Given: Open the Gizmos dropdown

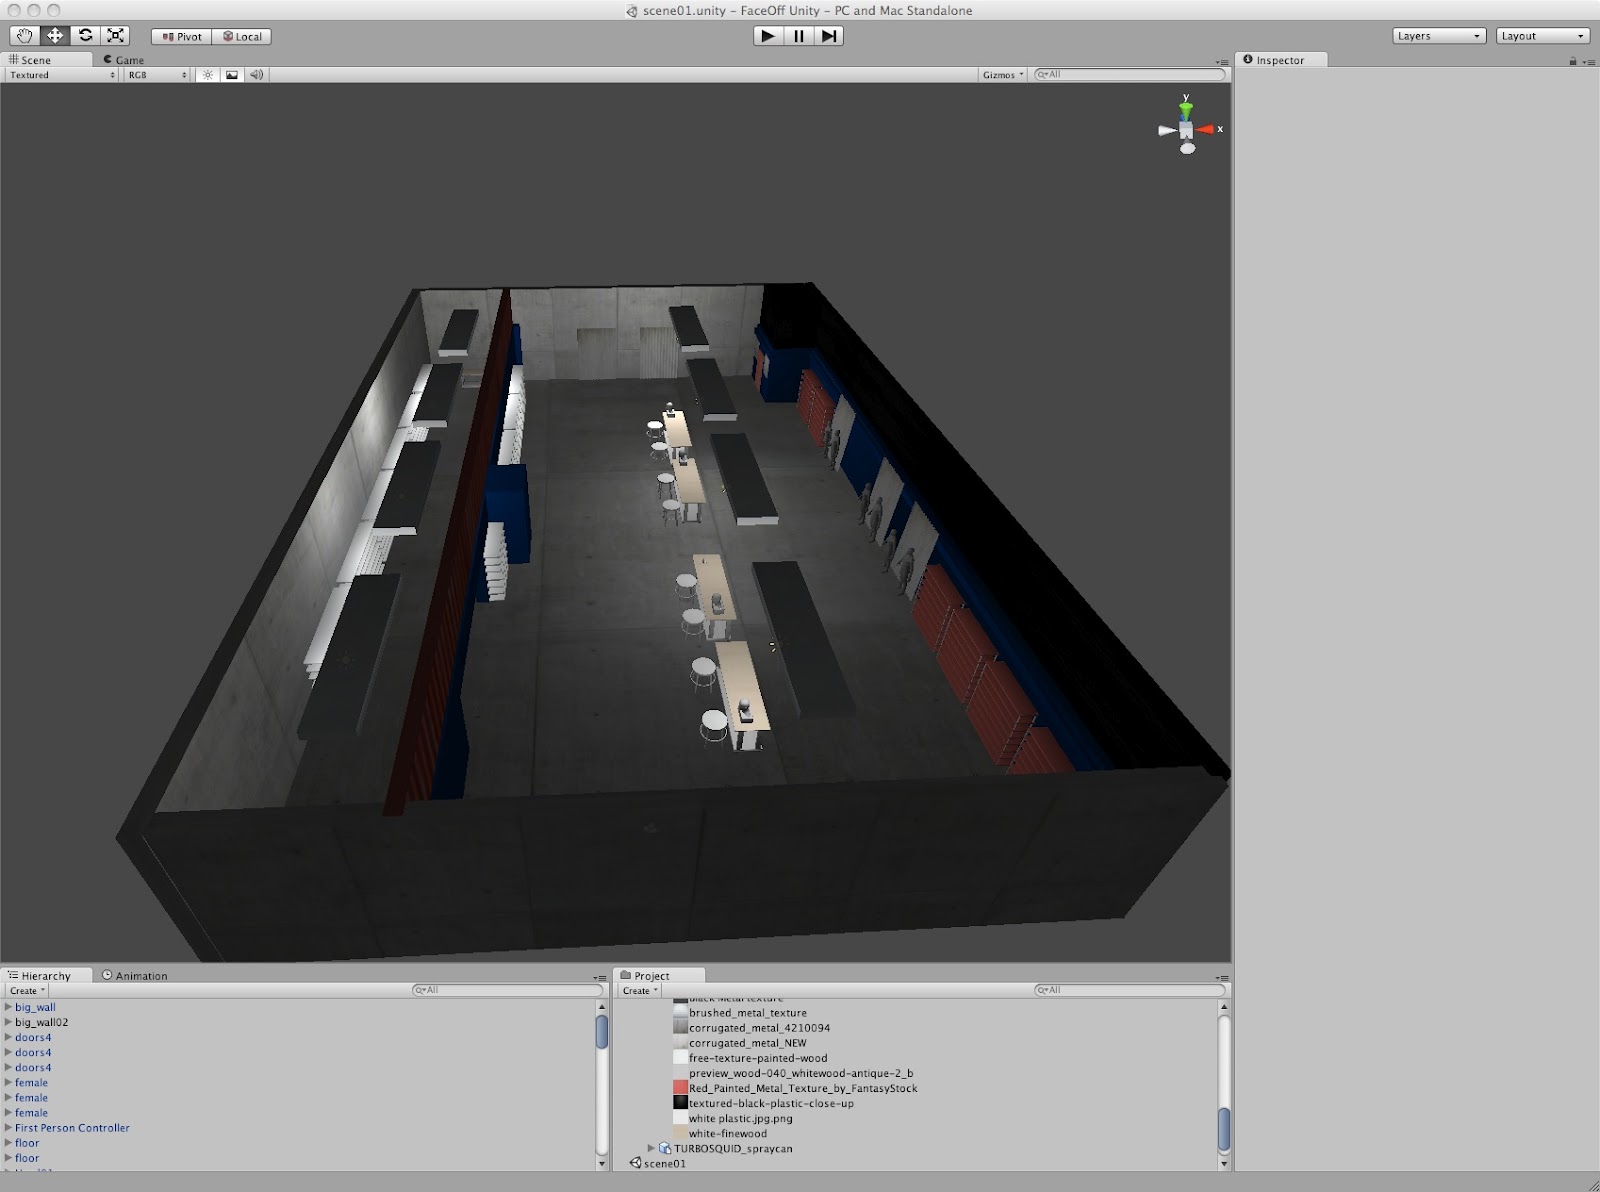Looking at the screenshot, I should (x=1002, y=74).
